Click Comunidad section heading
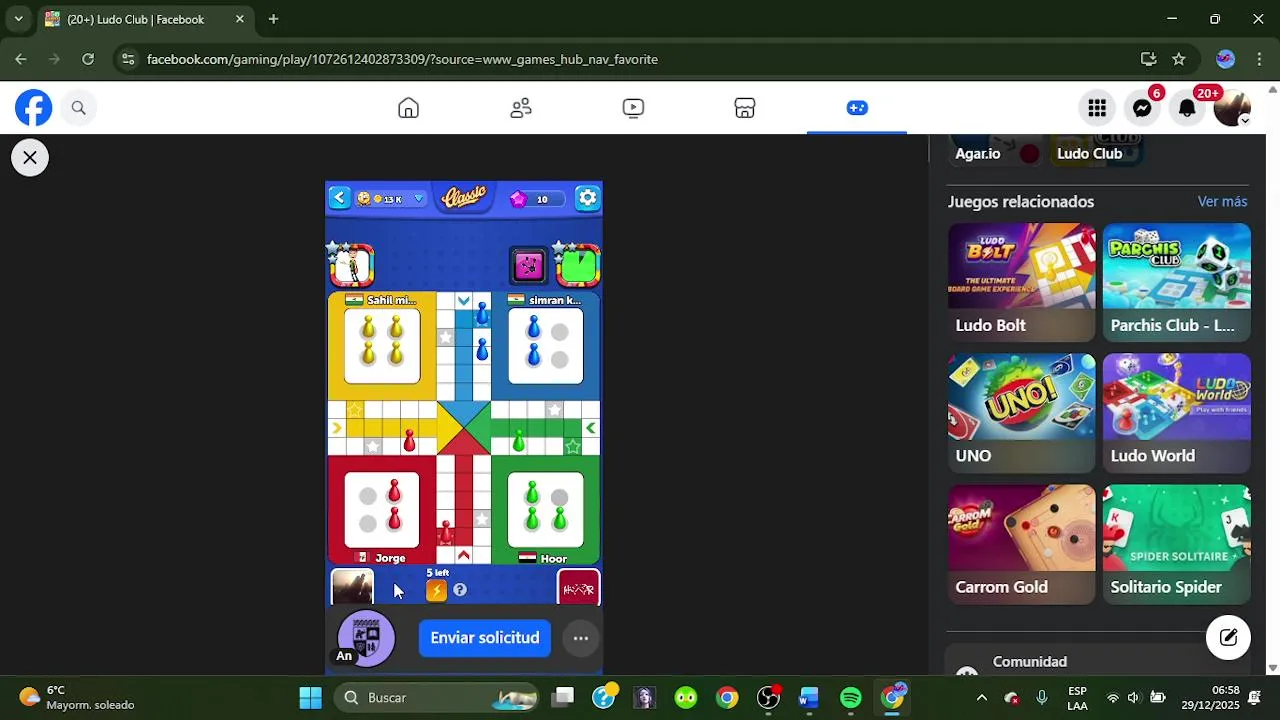Viewport: 1280px width, 720px height. pos(1030,662)
